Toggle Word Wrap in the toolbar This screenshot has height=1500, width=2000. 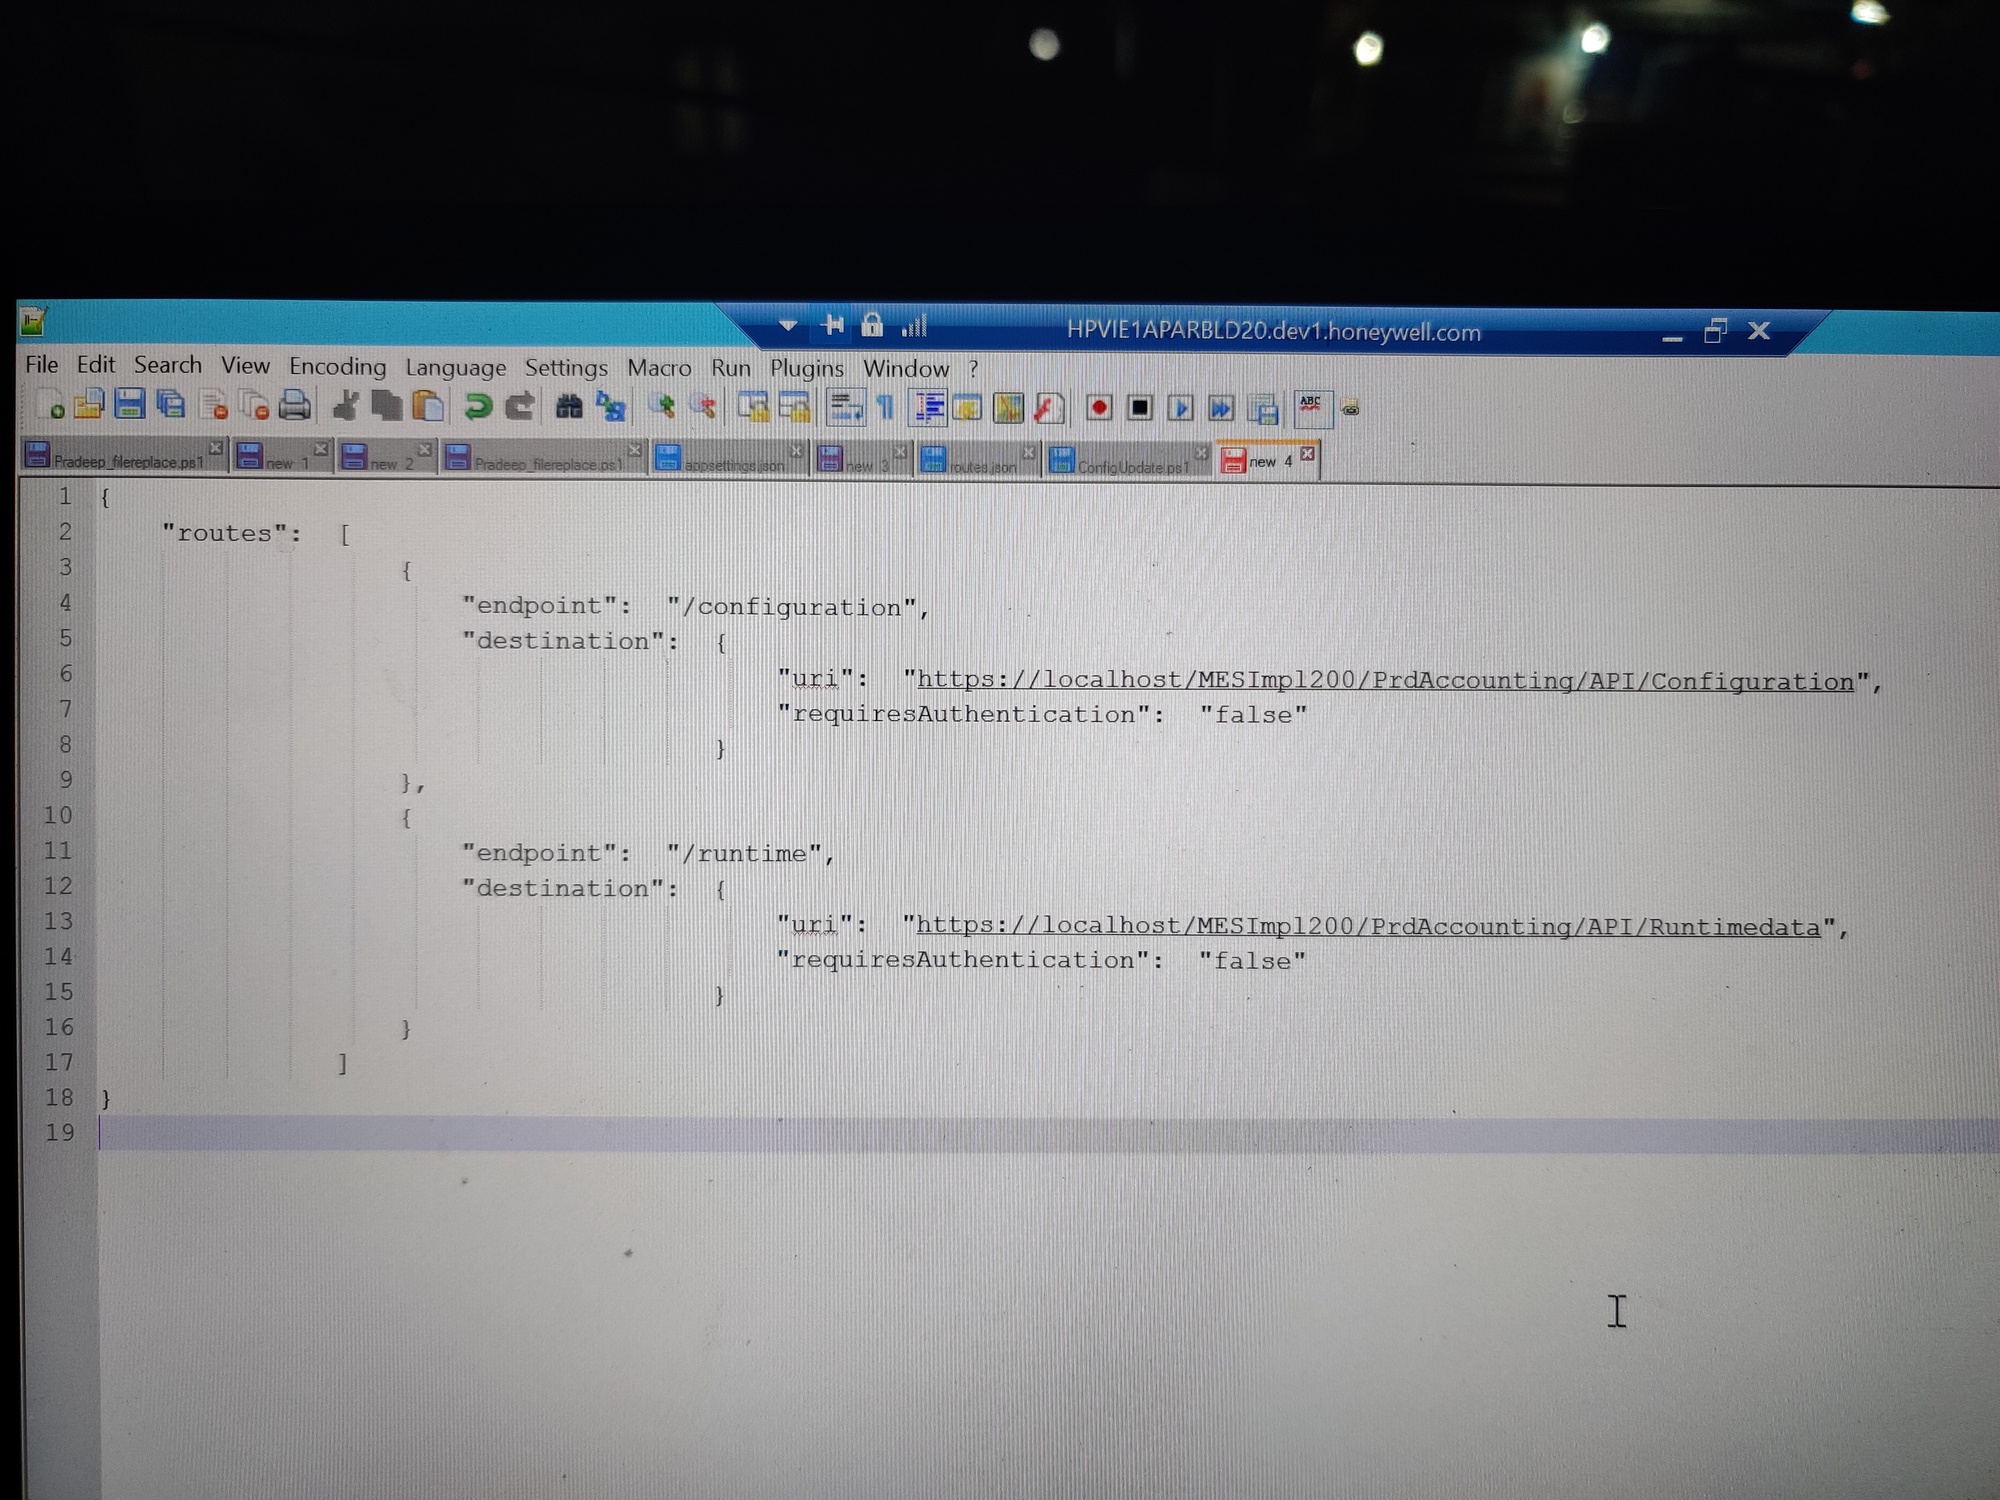click(x=846, y=408)
